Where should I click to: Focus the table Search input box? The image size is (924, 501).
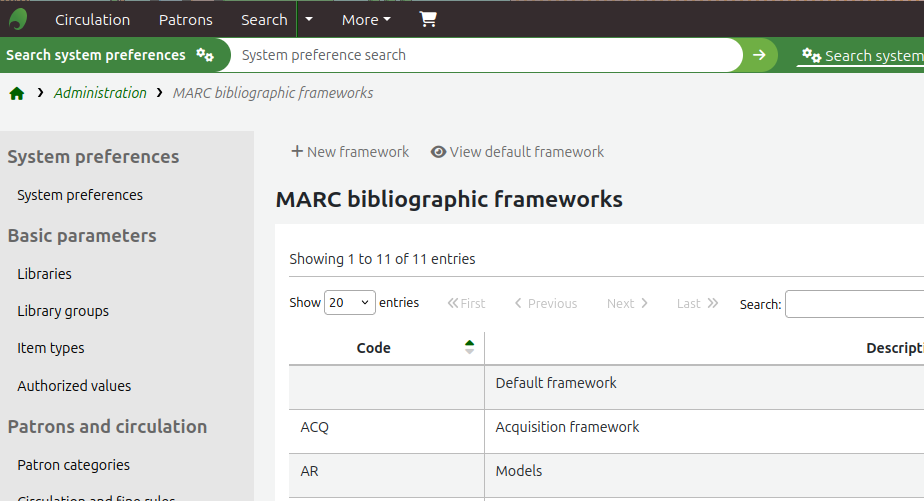coord(853,304)
